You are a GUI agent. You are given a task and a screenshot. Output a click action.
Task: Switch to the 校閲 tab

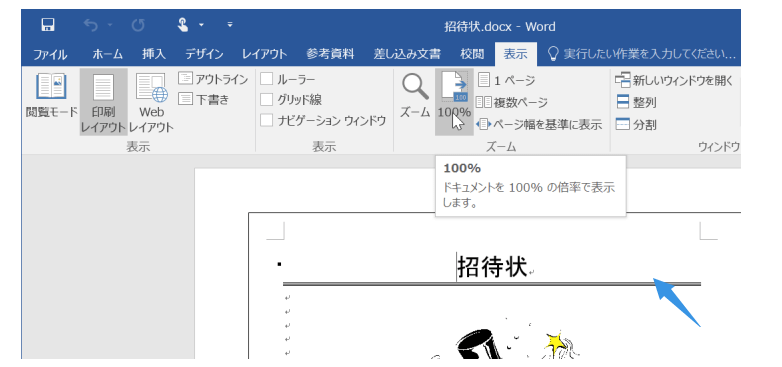[x=472, y=54]
